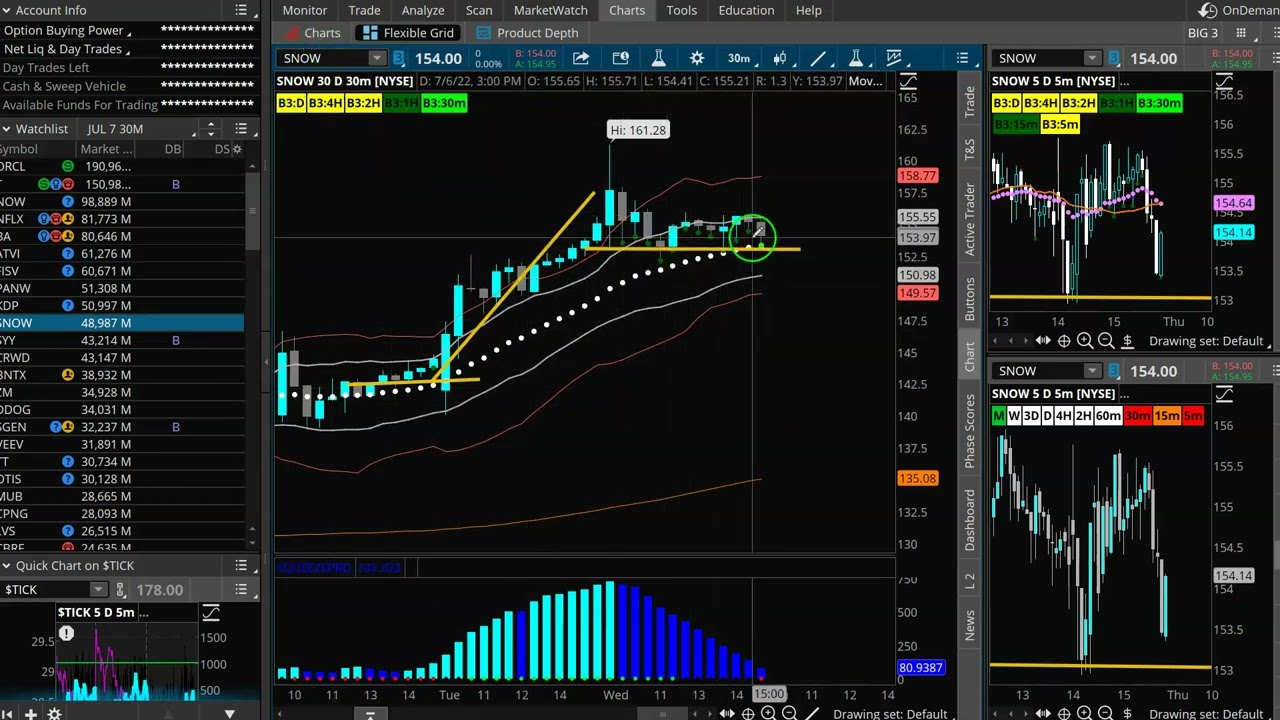Click zoom in on upper right SNOW chart
The image size is (1280, 720).
1085,341
